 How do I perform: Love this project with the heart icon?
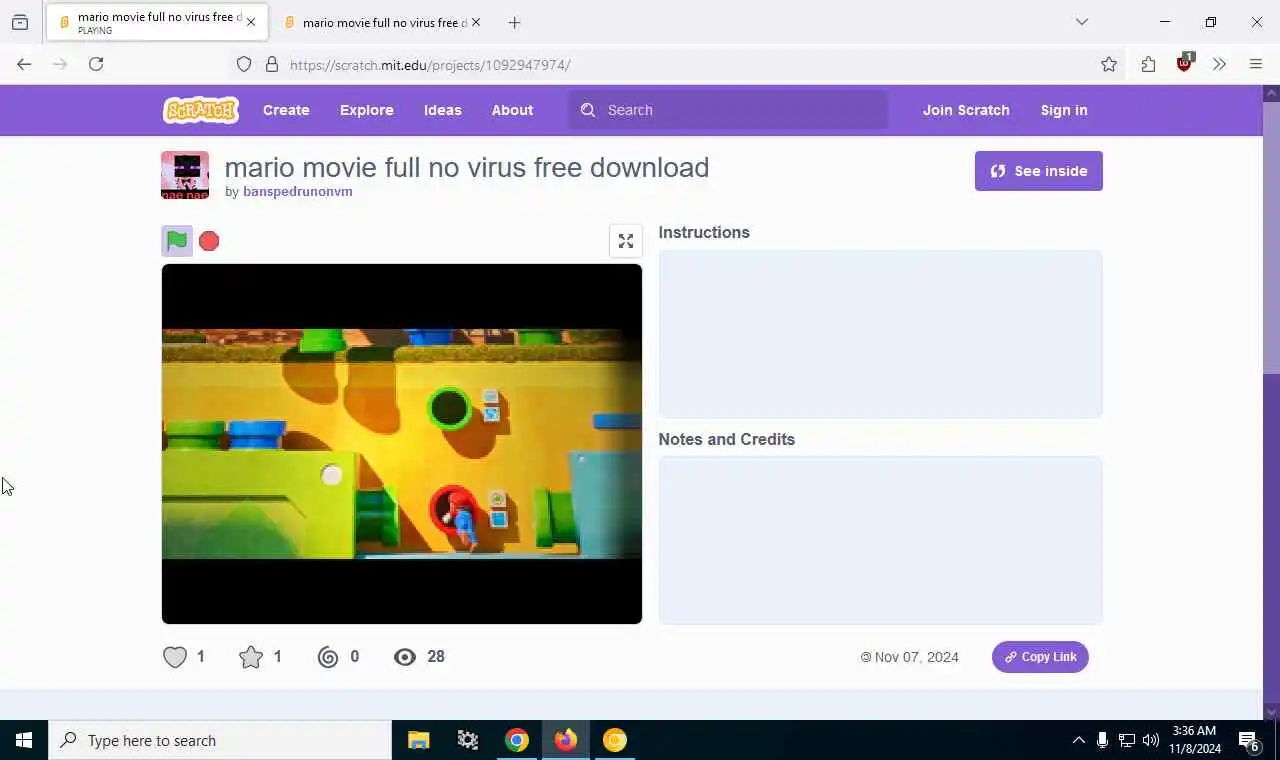click(175, 657)
